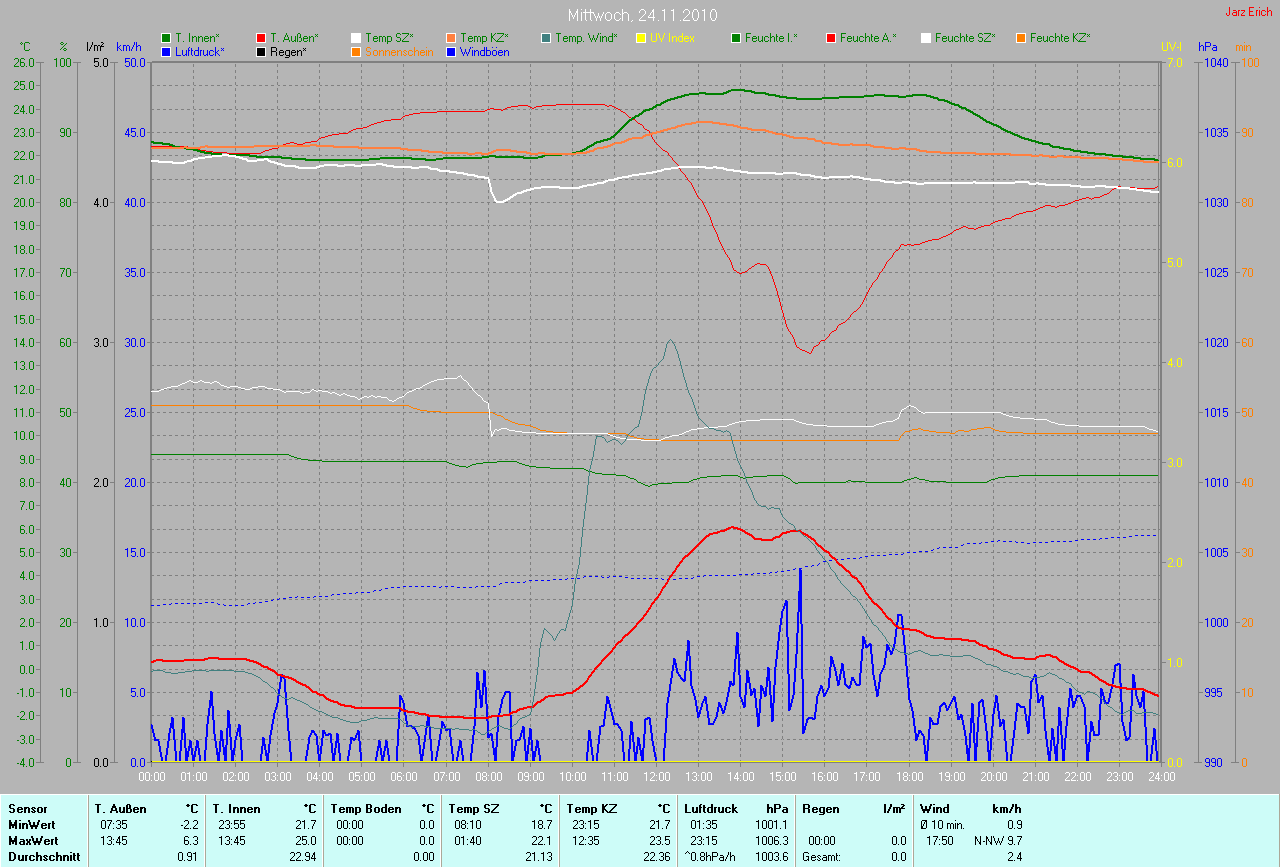The image size is (1280, 867).
Task: Select the 'Windböen' legend label
Action: point(485,51)
